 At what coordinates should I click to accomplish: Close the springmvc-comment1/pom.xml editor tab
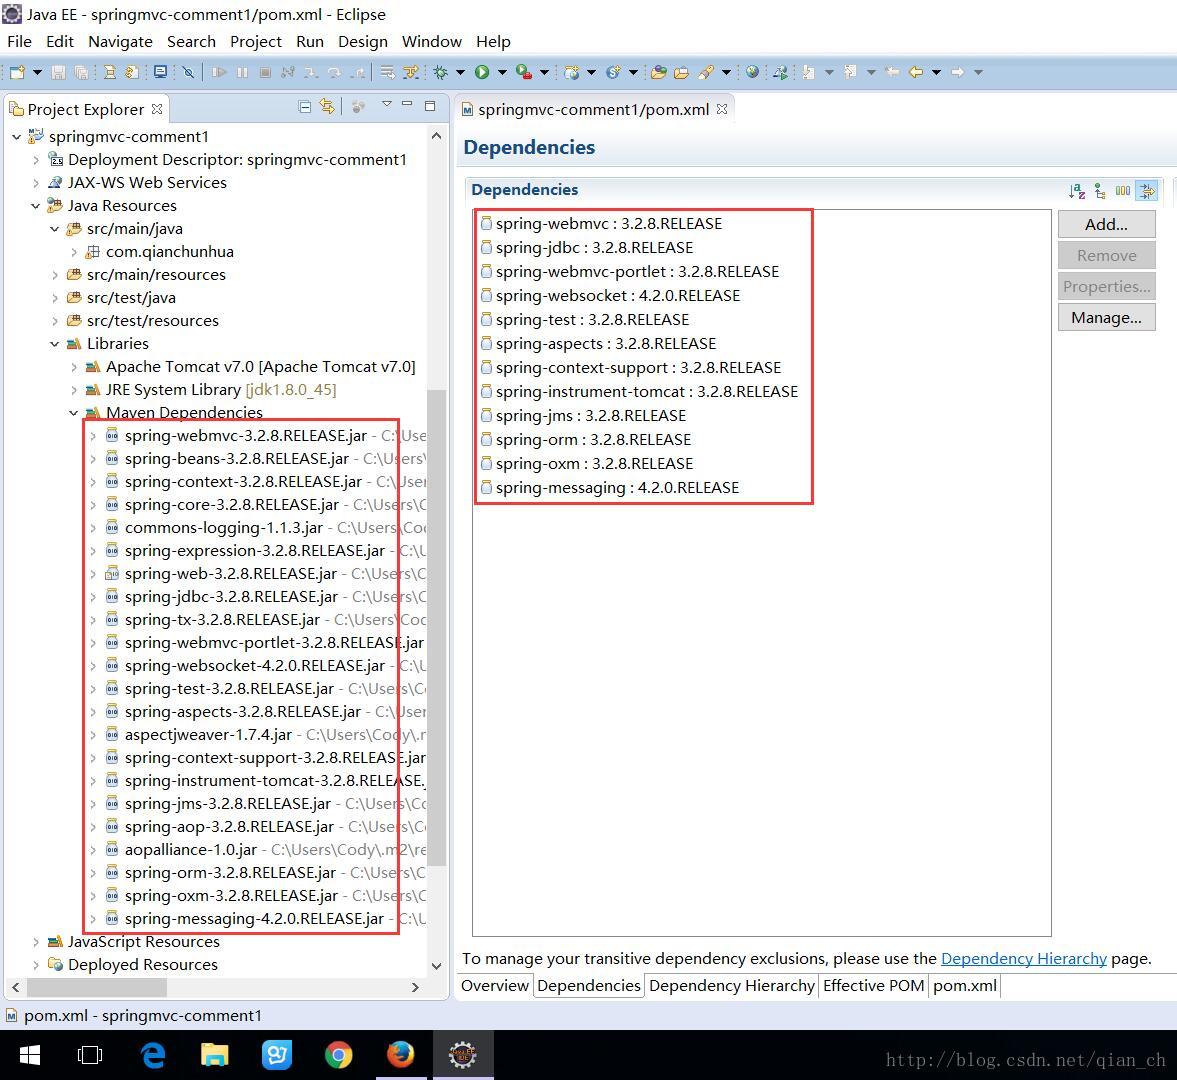click(722, 109)
